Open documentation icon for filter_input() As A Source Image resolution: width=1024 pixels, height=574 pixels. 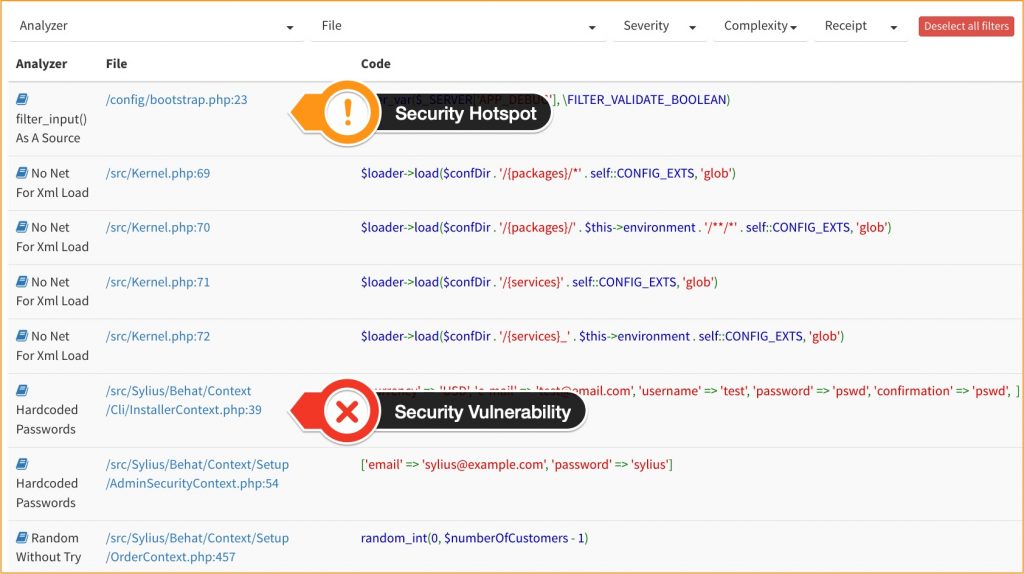[x=22, y=99]
